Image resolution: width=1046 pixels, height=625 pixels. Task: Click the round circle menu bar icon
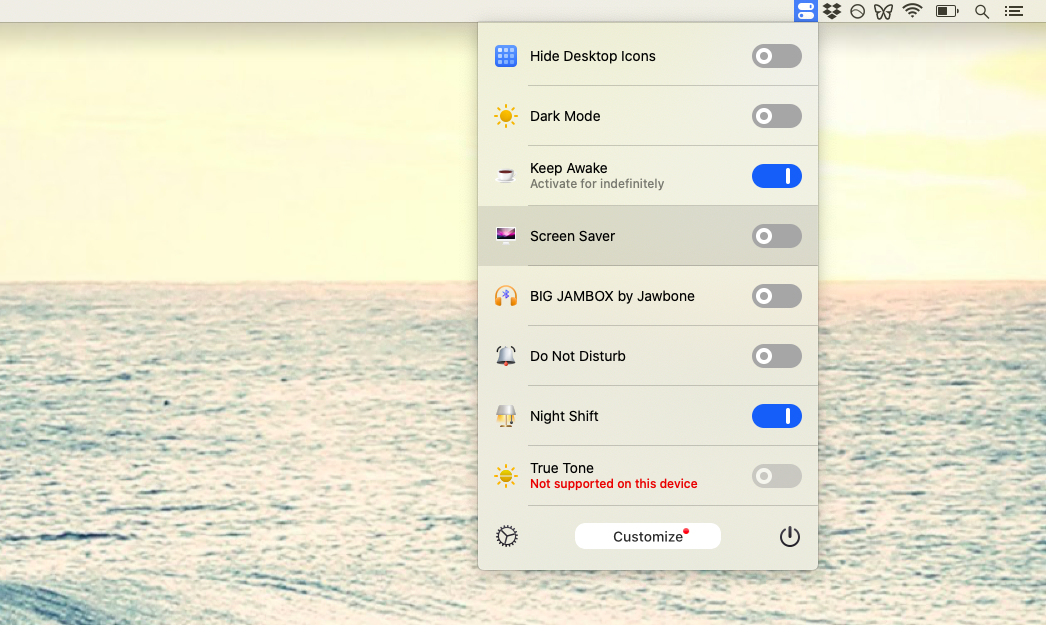pyautogui.click(x=858, y=11)
